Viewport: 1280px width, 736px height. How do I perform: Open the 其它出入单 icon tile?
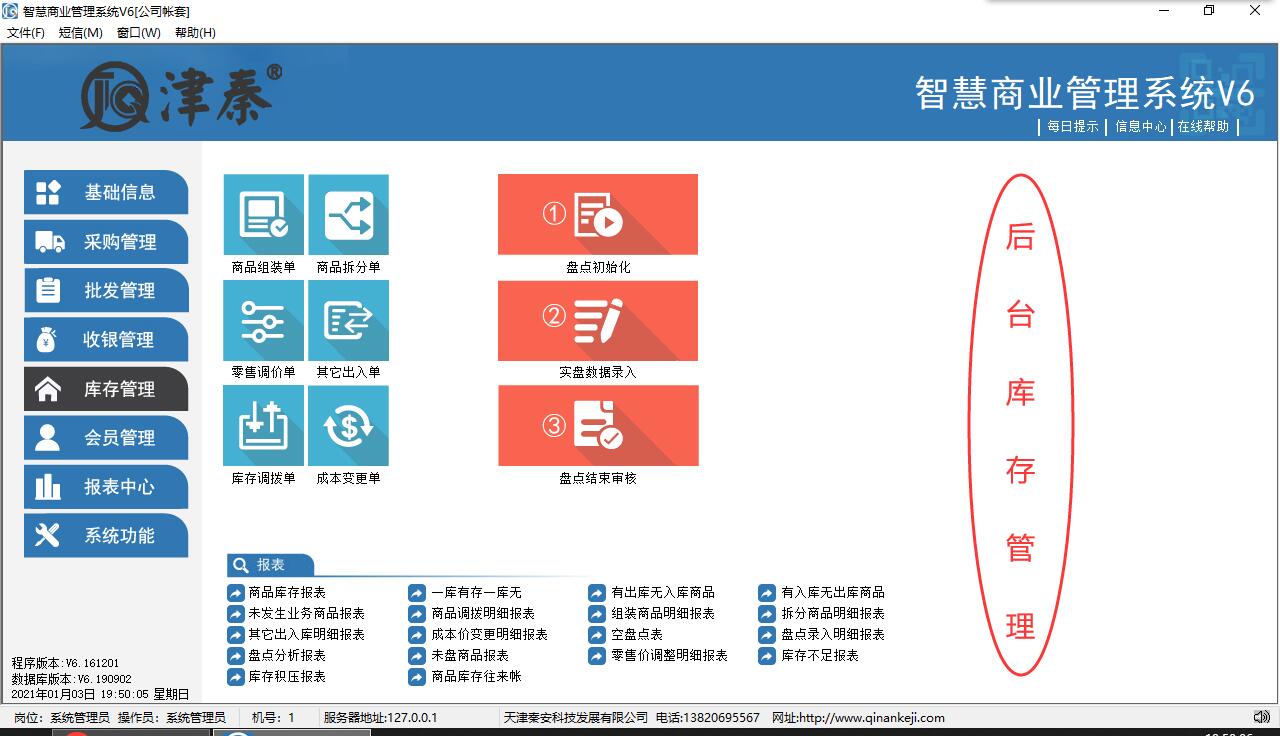coord(348,320)
